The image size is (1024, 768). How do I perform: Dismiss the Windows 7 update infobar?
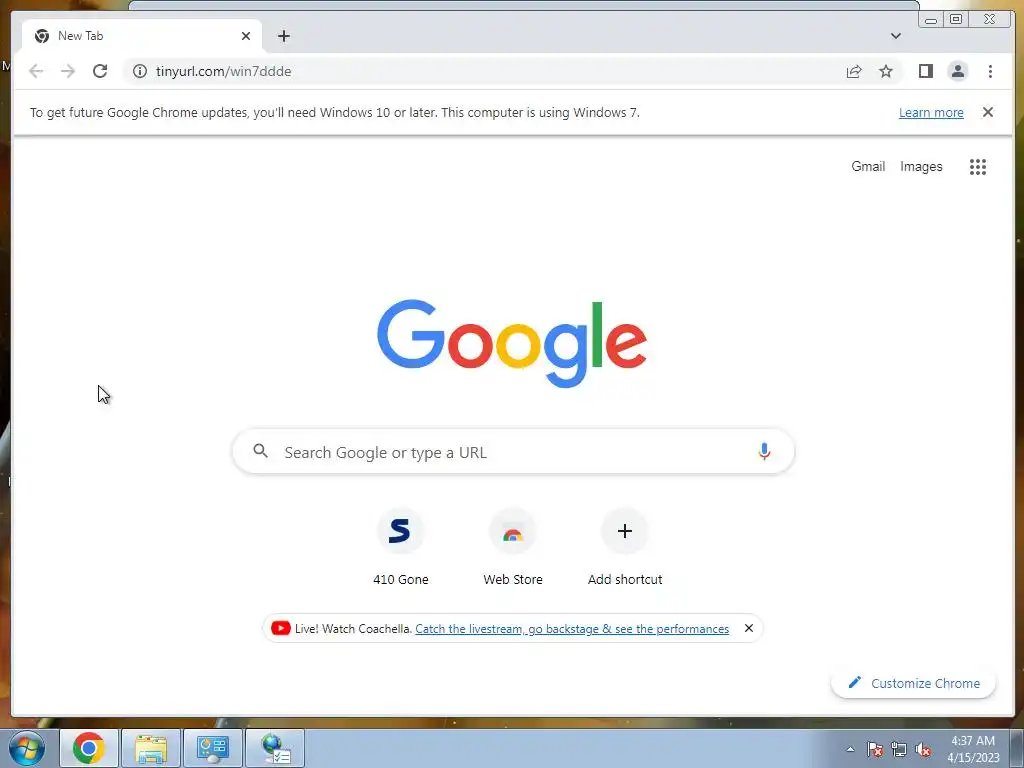[x=987, y=112]
